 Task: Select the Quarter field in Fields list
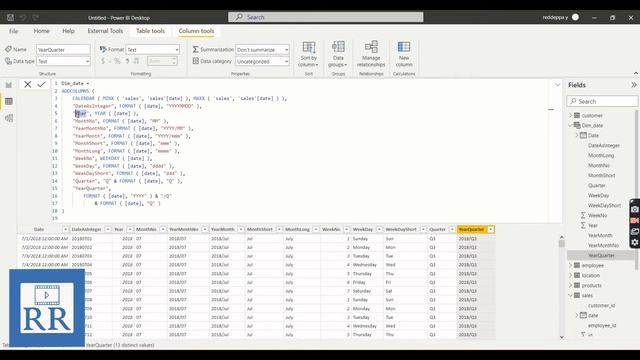[596, 185]
